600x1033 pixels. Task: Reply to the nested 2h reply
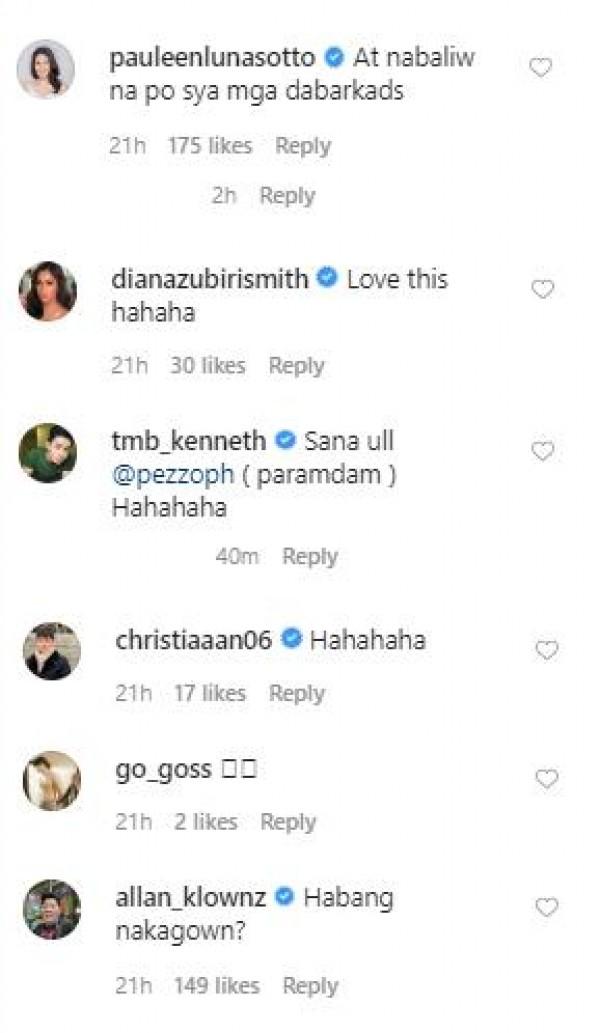pos(287,196)
